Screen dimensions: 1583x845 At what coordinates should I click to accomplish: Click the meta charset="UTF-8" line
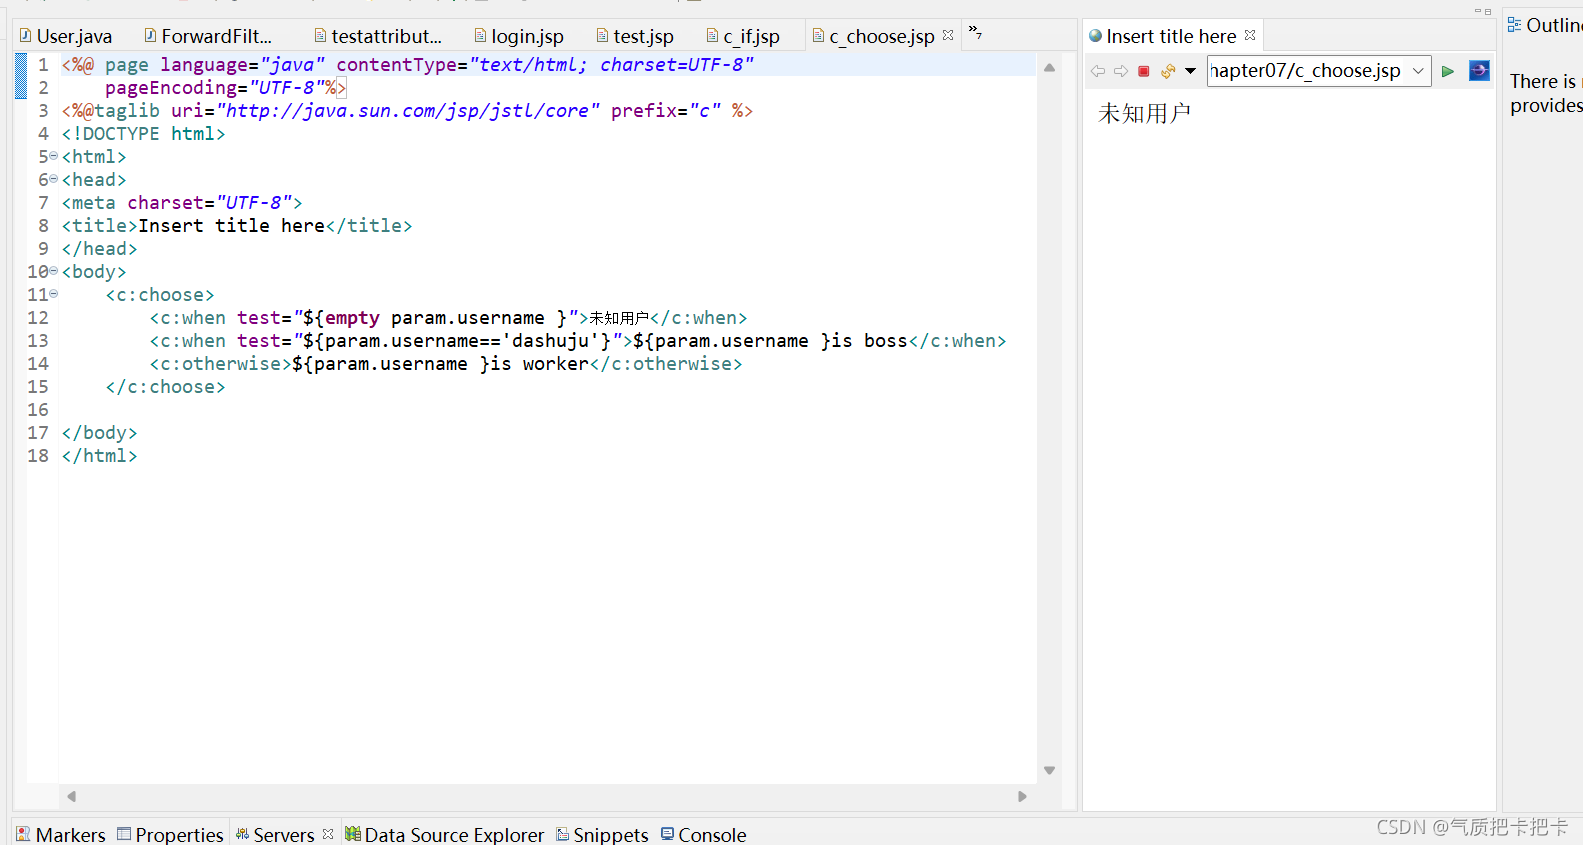point(181,203)
